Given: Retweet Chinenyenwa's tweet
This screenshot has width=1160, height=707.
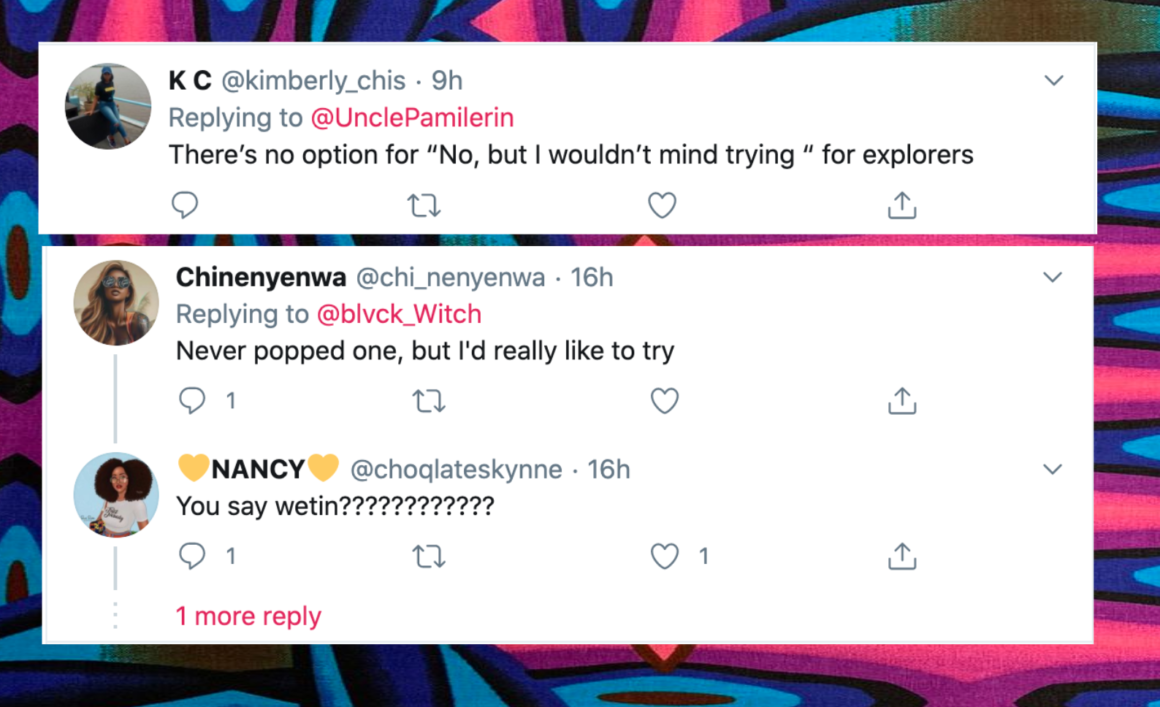Looking at the screenshot, I should point(429,402).
